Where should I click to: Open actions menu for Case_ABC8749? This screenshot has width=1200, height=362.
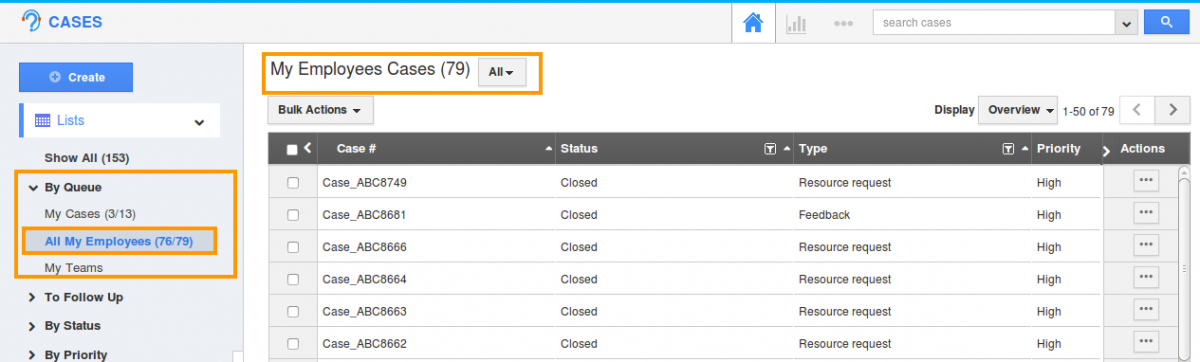pyautogui.click(x=1146, y=180)
